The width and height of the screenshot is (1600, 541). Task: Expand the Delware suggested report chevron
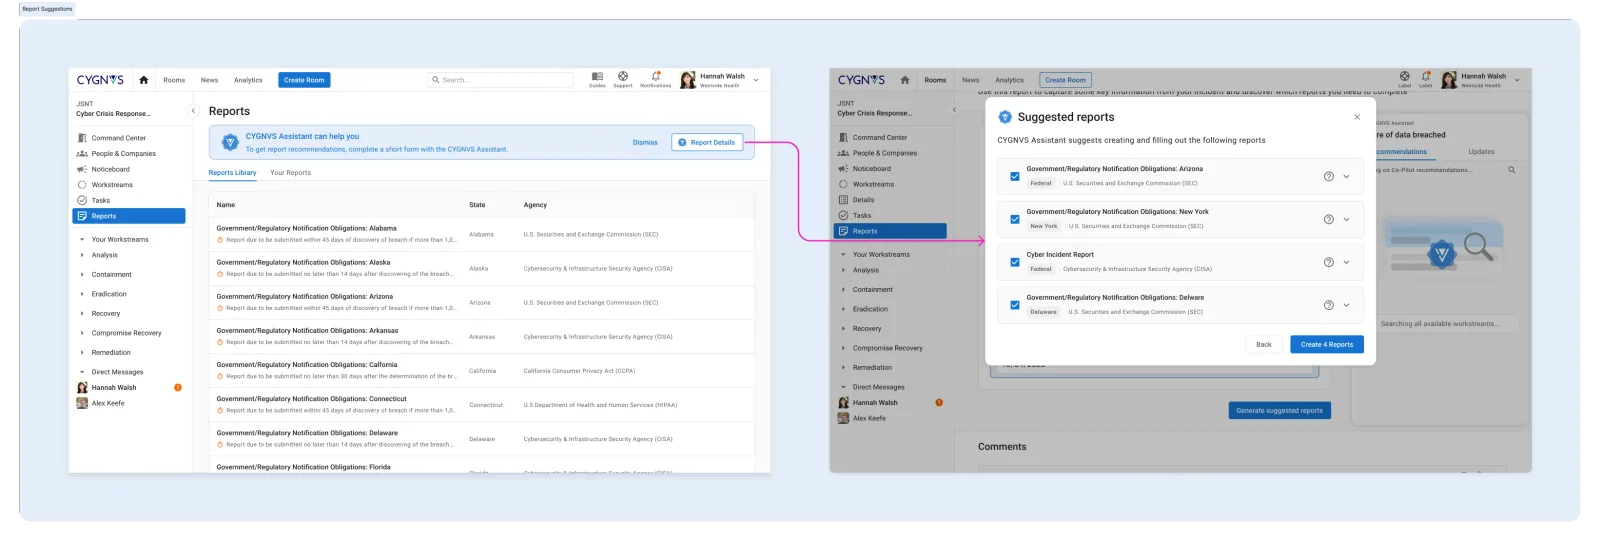click(x=1346, y=305)
